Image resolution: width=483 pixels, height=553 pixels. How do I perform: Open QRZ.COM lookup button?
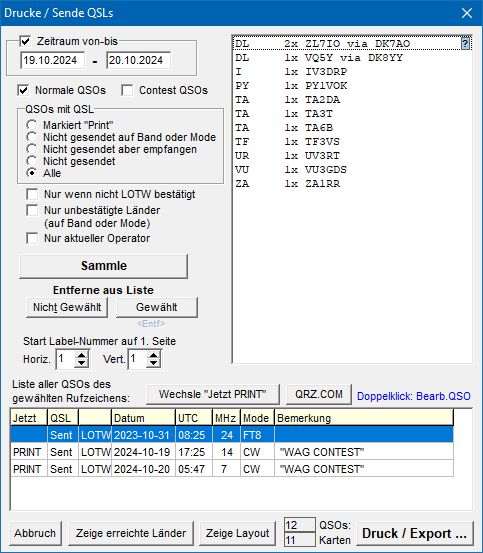[x=319, y=394]
